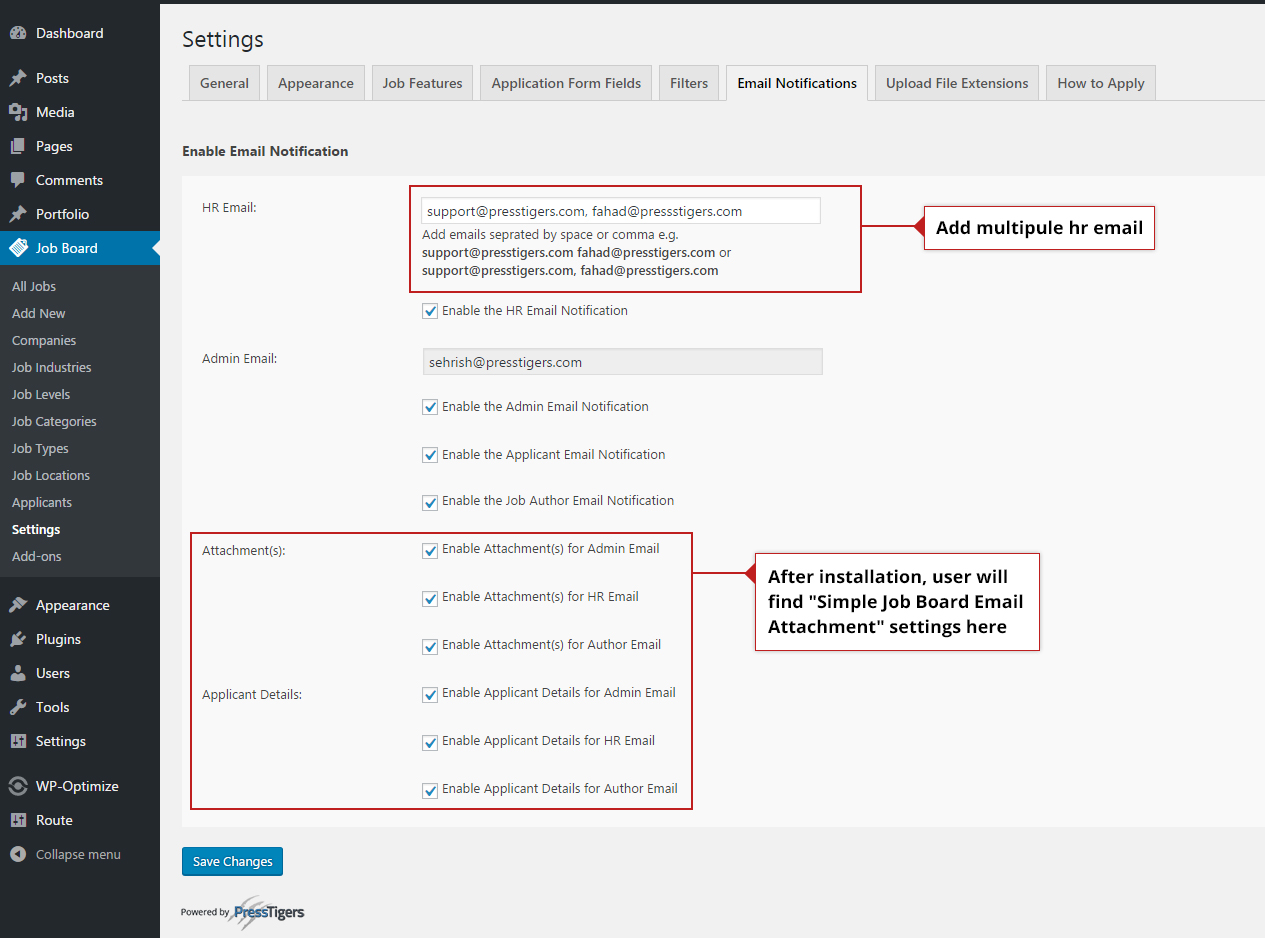Open the Add New job link
Viewport: 1265px width, 938px height.
(38, 313)
